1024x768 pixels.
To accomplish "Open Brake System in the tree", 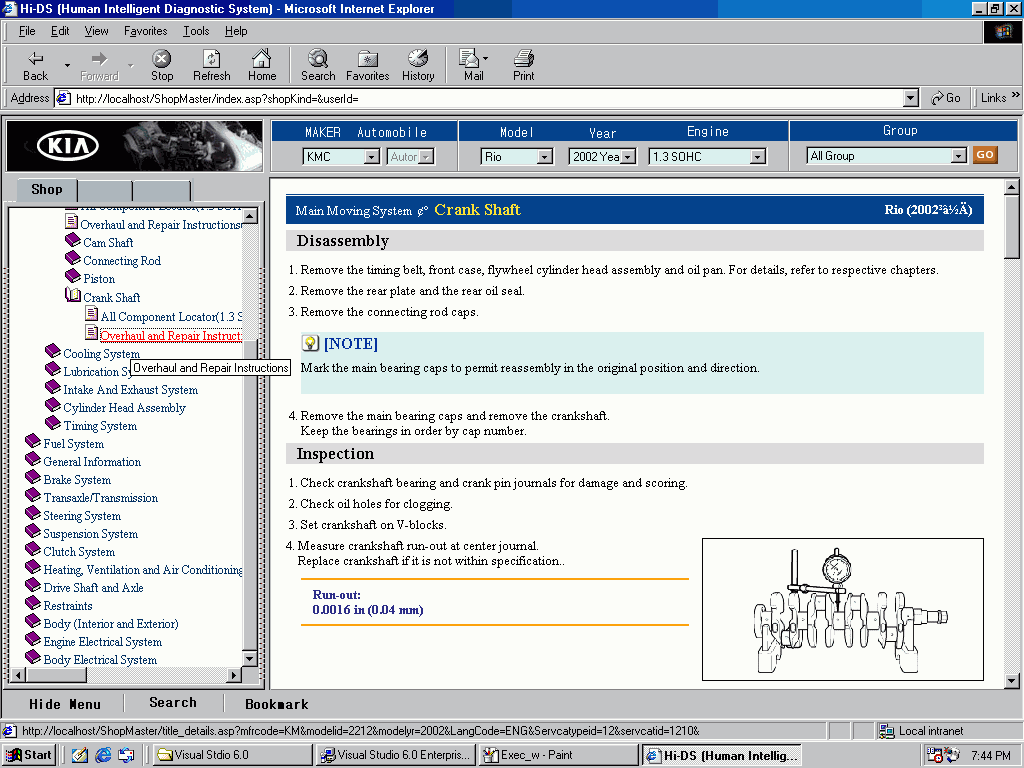I will 77,480.
